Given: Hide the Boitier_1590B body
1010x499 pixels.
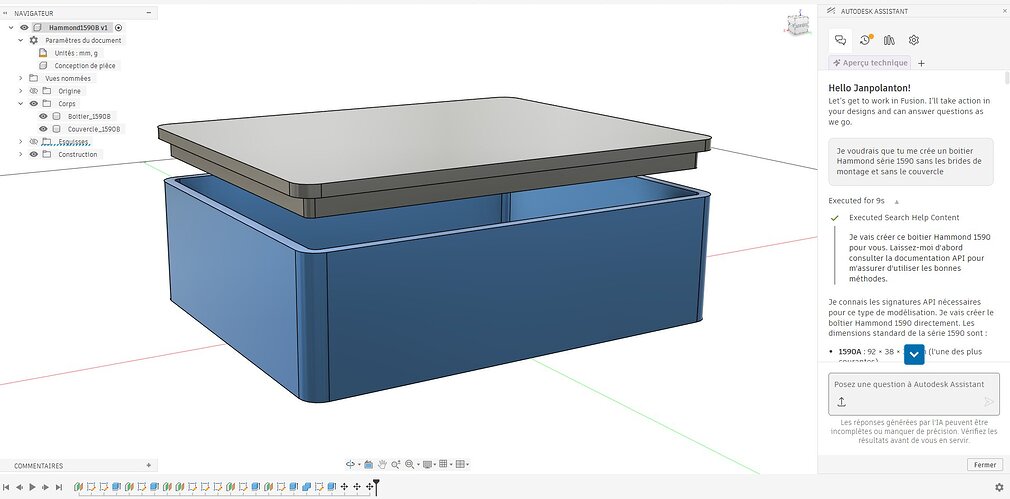Looking at the screenshot, I should (x=43, y=117).
